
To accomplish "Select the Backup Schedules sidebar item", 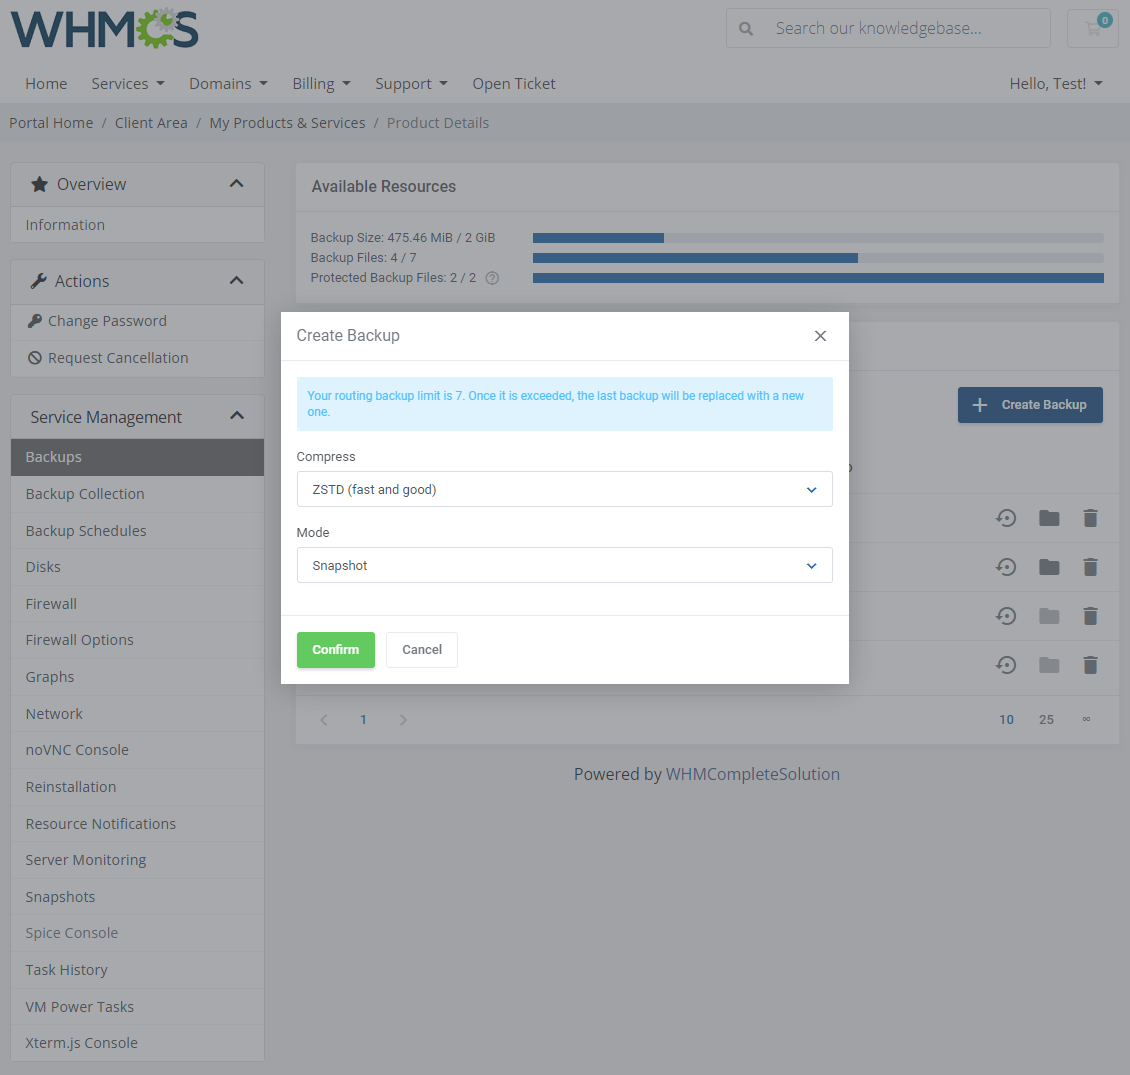I will point(86,530).
